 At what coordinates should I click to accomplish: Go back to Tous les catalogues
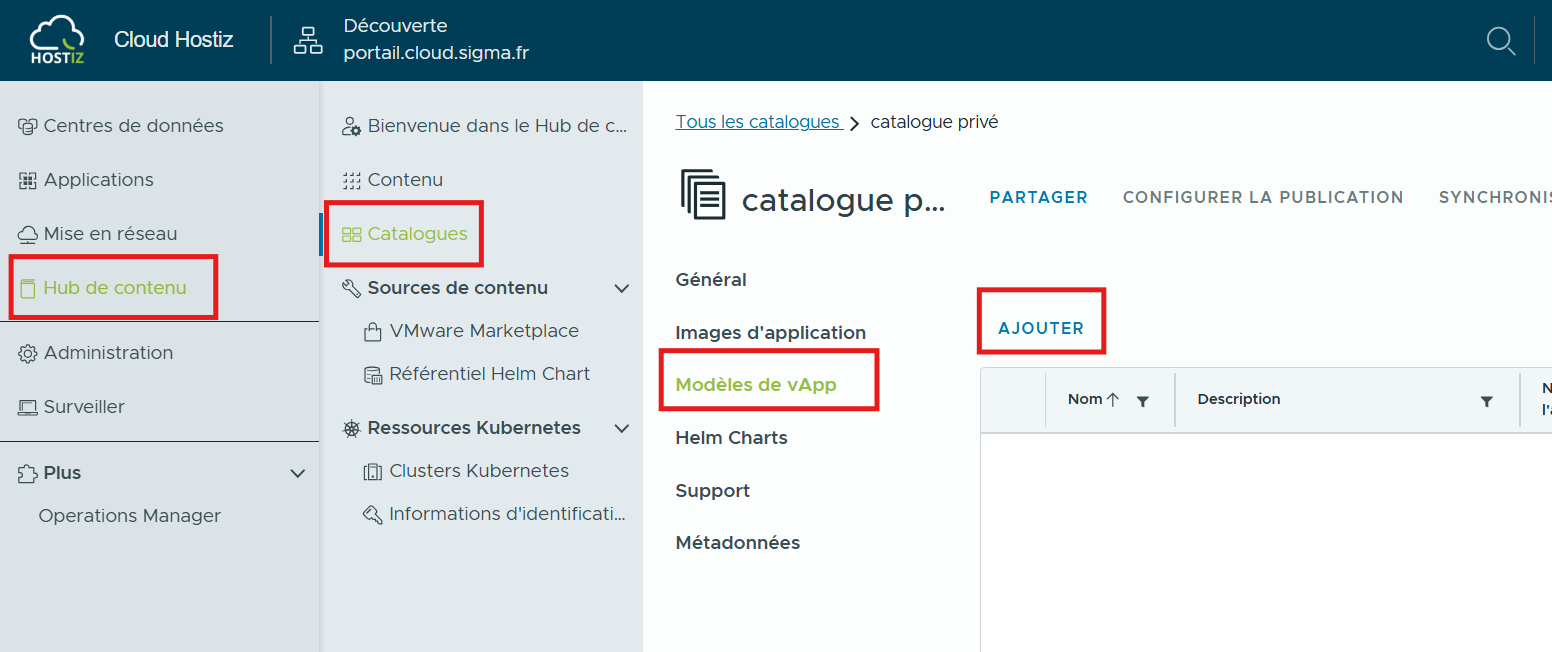coord(757,122)
